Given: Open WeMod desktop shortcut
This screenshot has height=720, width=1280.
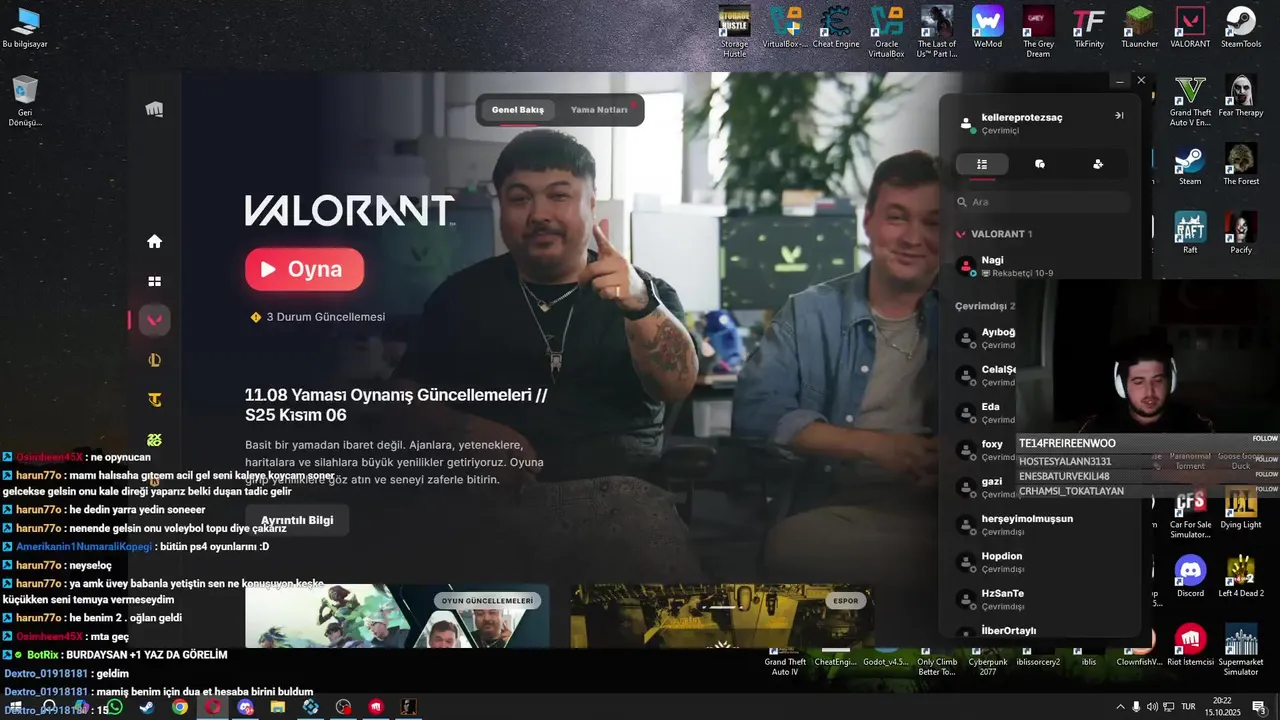Looking at the screenshot, I should click(x=988, y=28).
